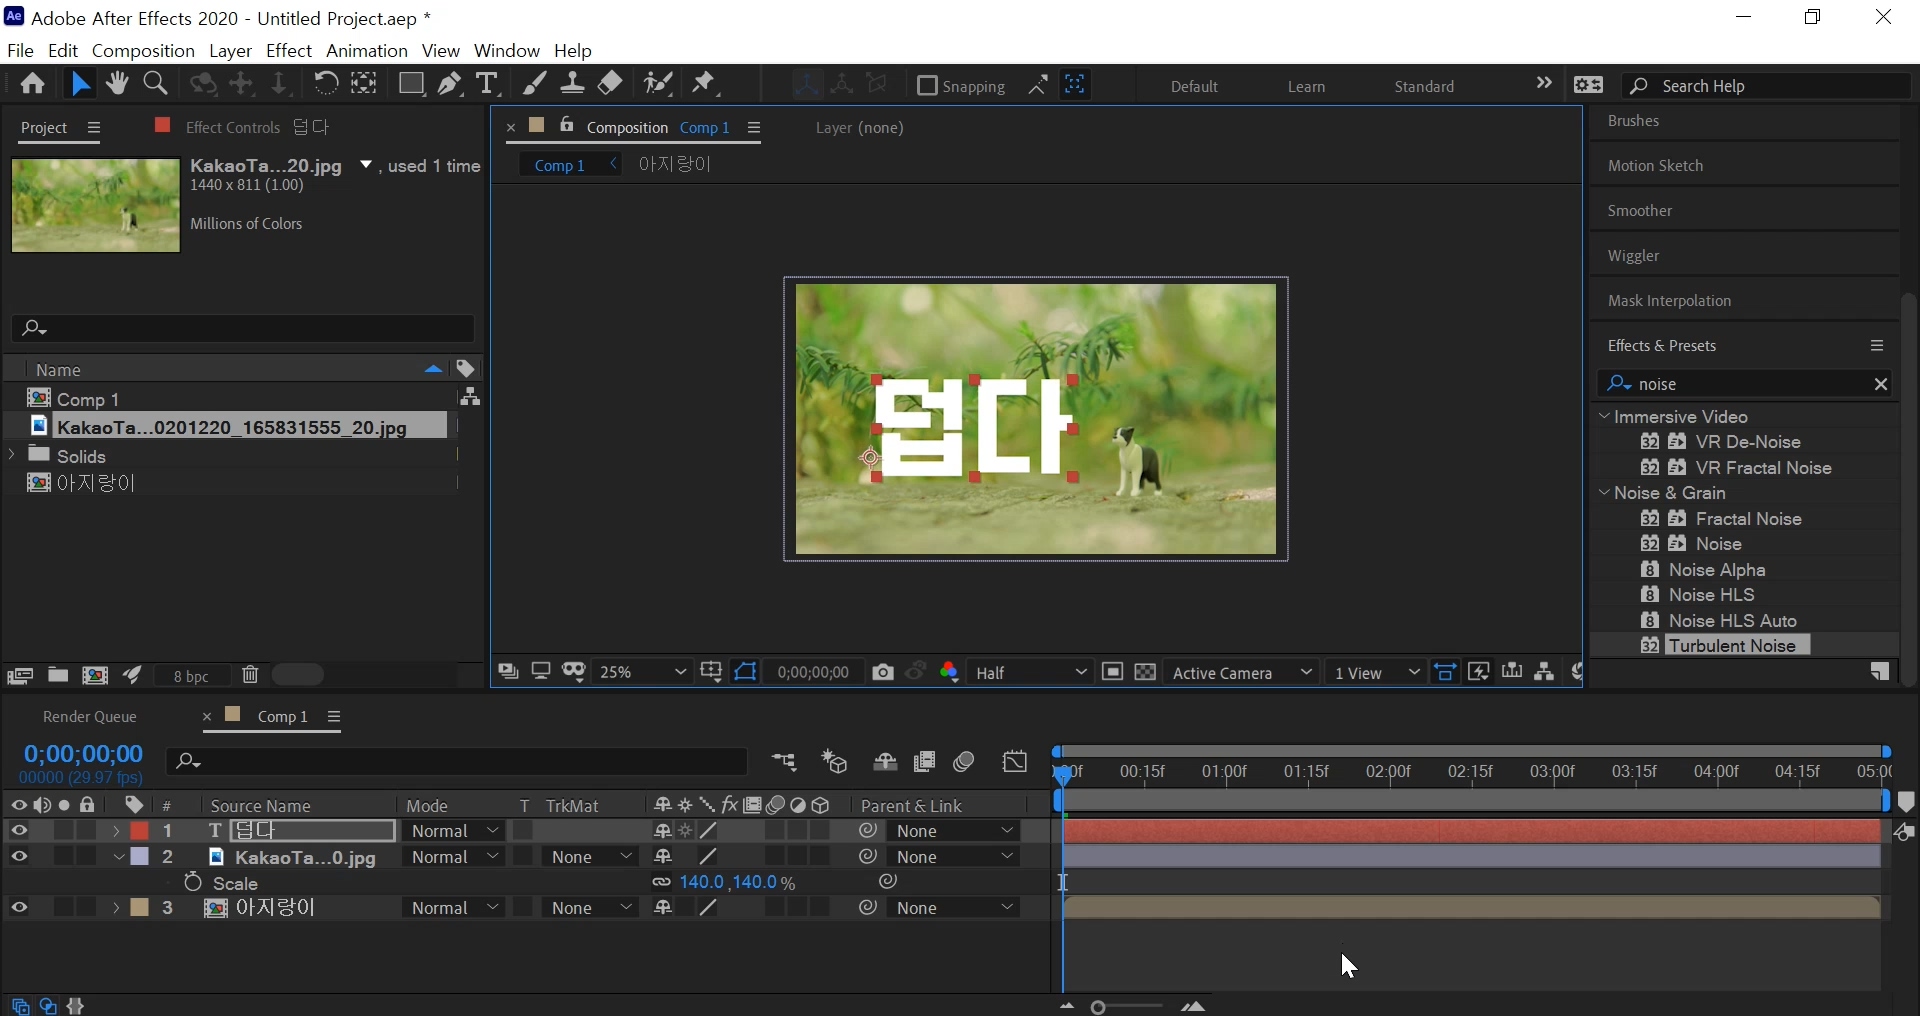The image size is (1920, 1016).
Task: Select the Rectangle shape tool
Action: (x=410, y=84)
